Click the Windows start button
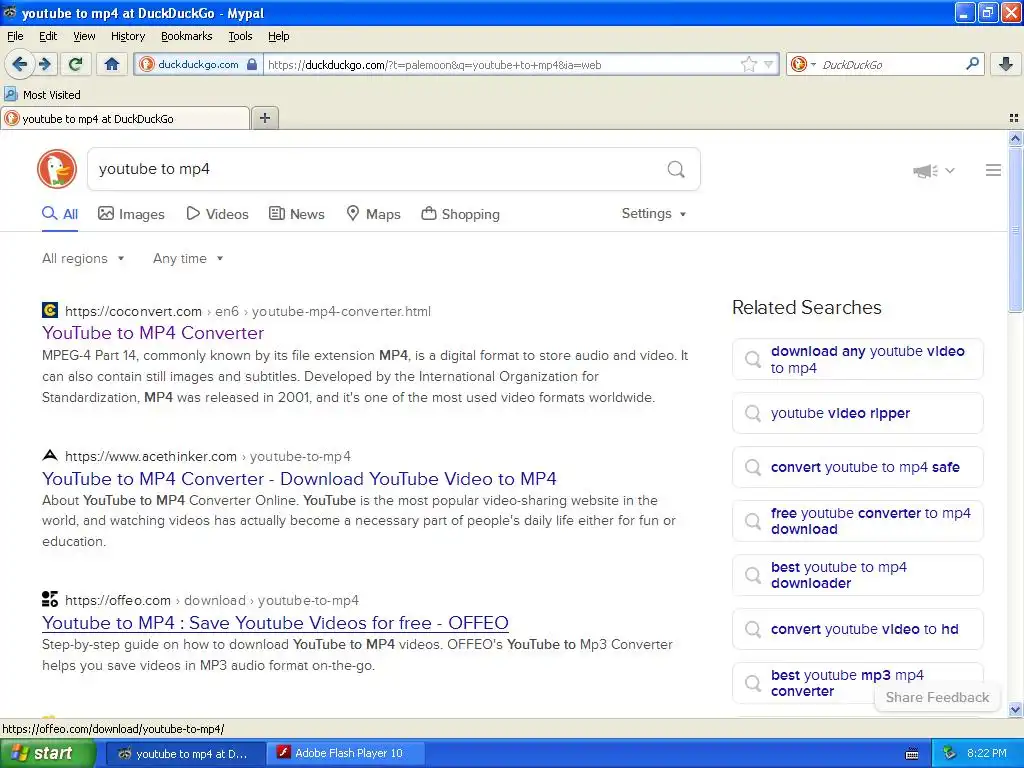The width and height of the screenshot is (1024, 768). (x=47, y=753)
